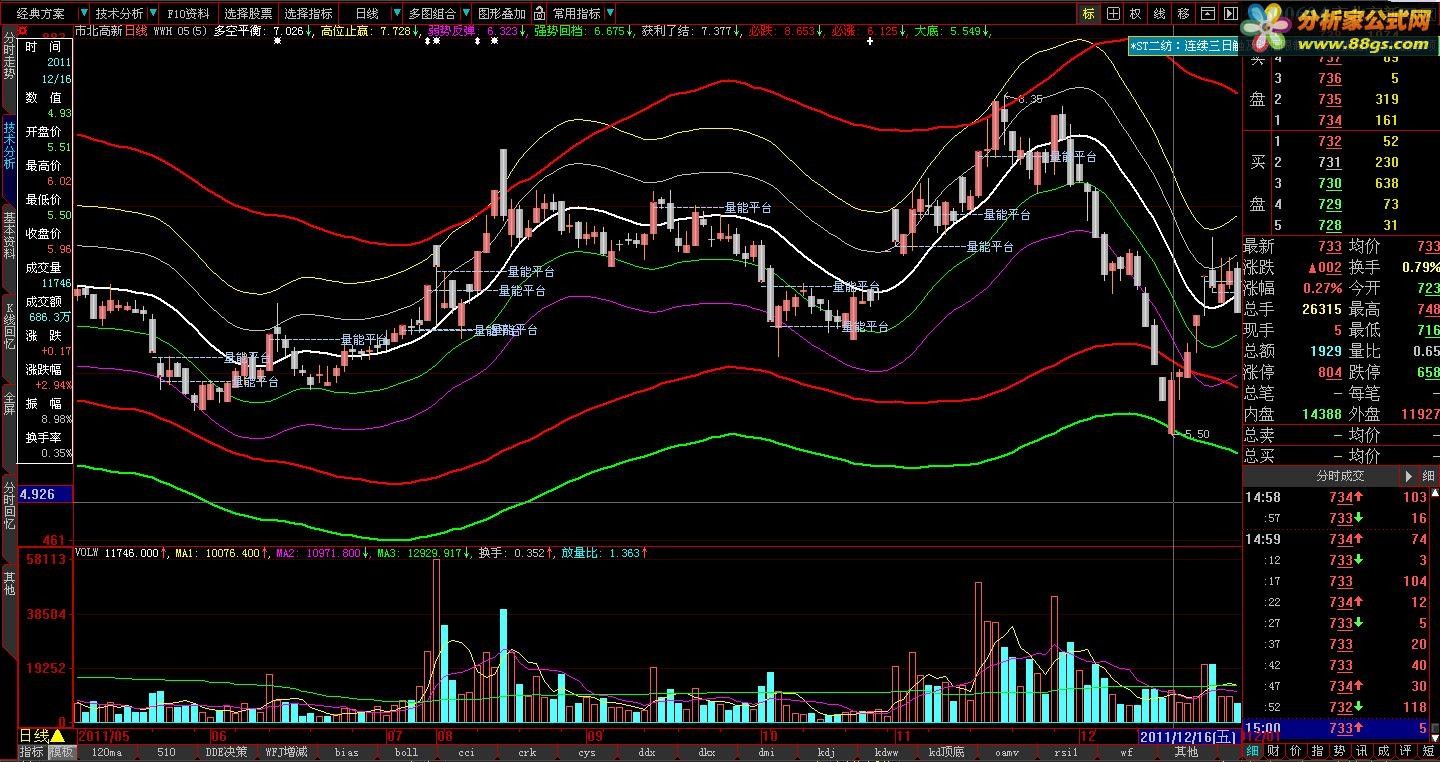Expand the 技术分析 dropdown arrow
Screen dimensions: 1440x762
pyautogui.click(x=151, y=14)
